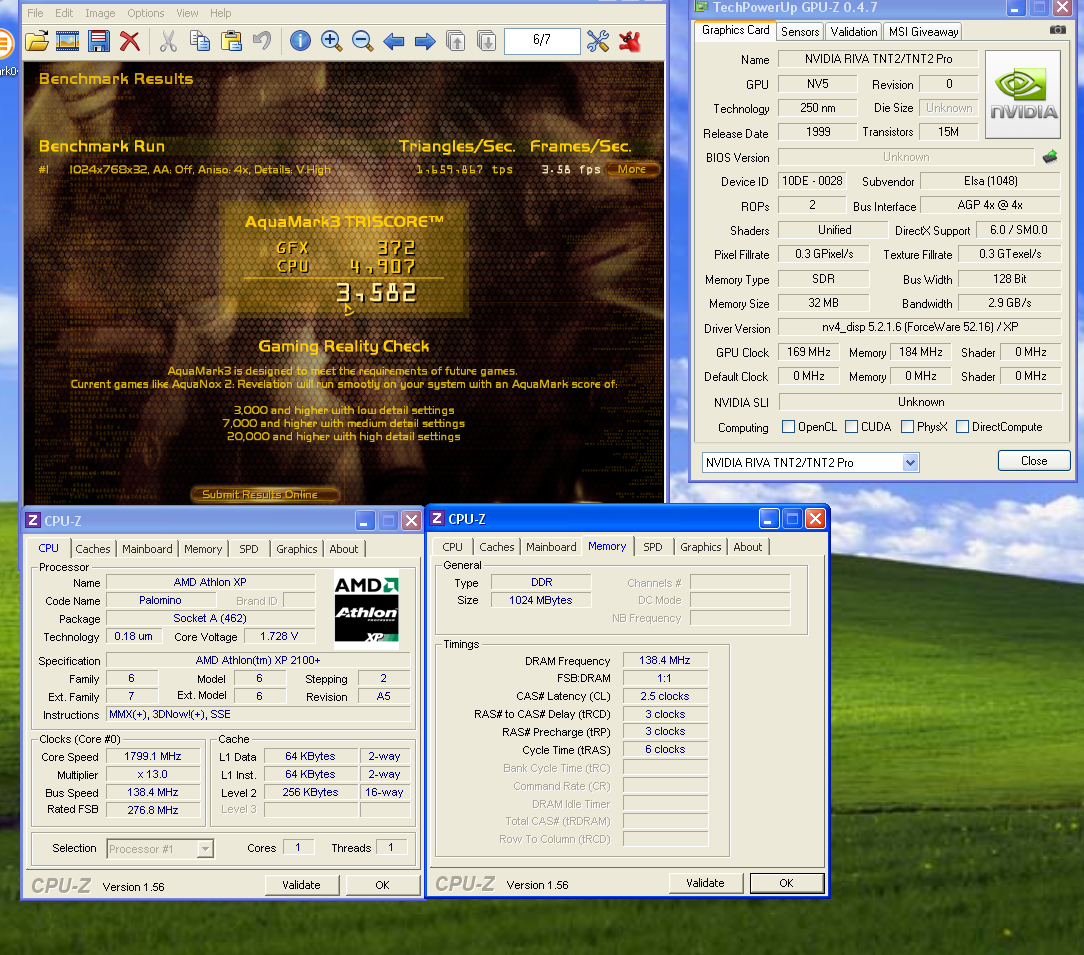Go to next image with right arrow
Viewport: 1084px width, 955px height.
click(424, 41)
